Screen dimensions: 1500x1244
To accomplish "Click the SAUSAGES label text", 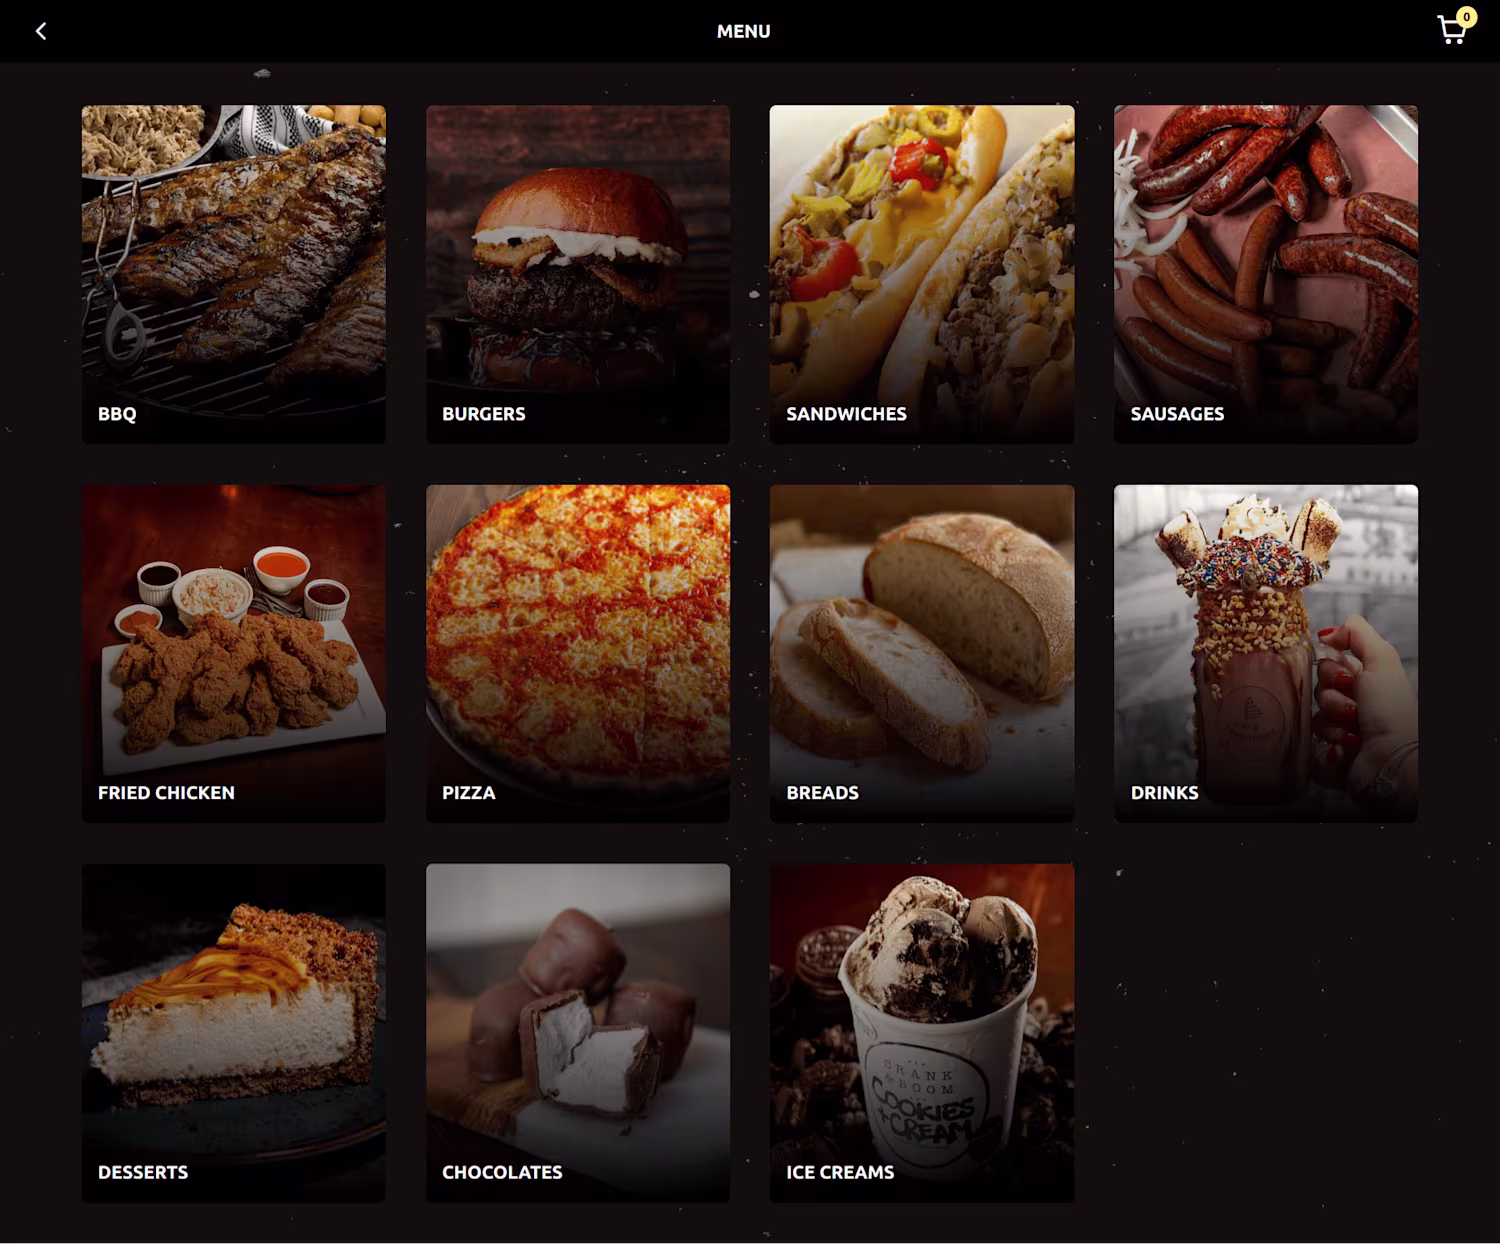I will pyautogui.click(x=1177, y=414).
